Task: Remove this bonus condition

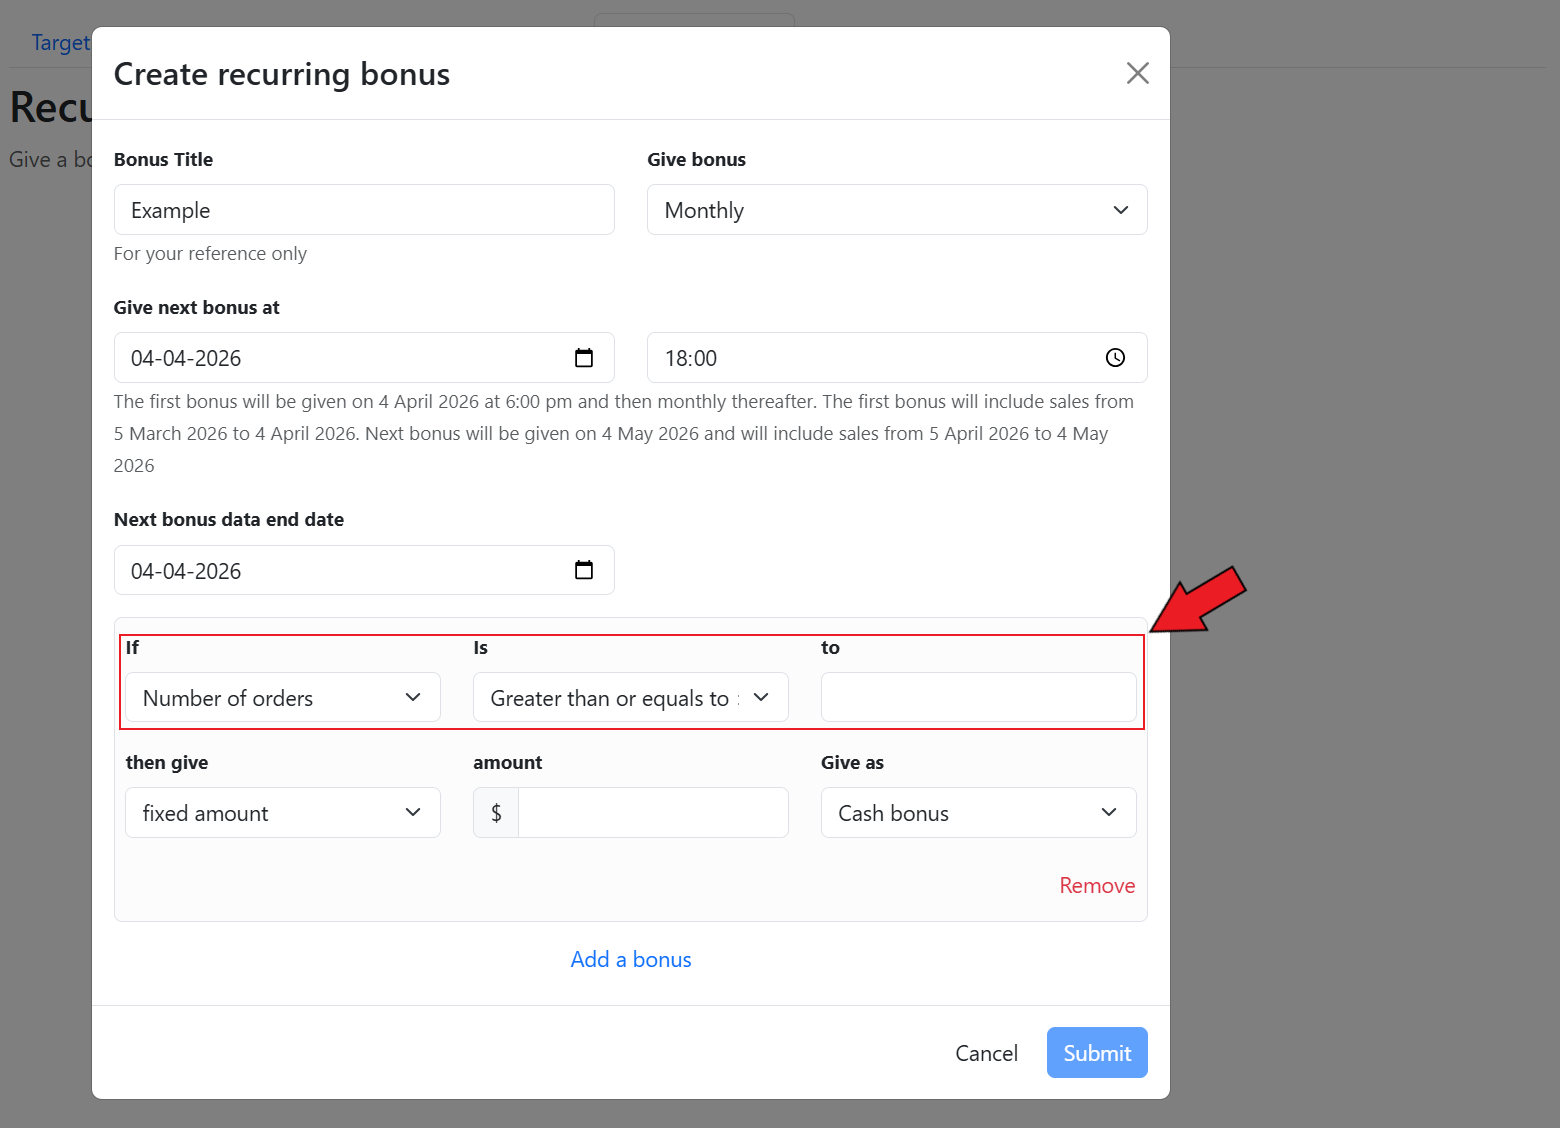Action: pyautogui.click(x=1096, y=886)
